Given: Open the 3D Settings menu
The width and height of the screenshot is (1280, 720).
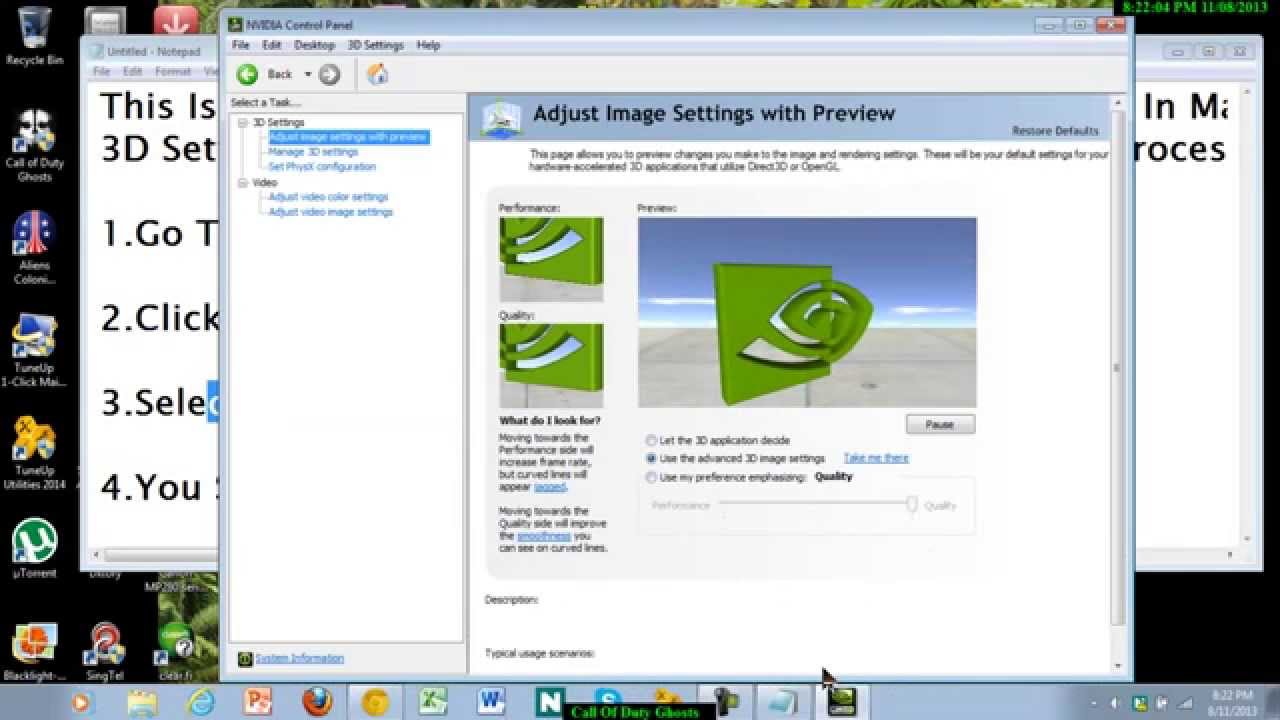Looking at the screenshot, I should [x=375, y=45].
